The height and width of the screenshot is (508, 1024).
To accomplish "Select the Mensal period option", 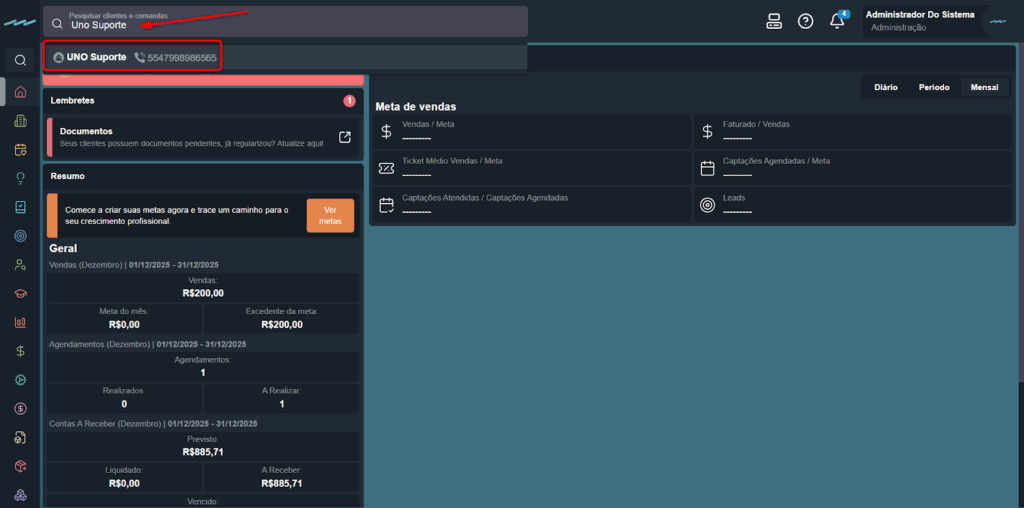I will (984, 87).
